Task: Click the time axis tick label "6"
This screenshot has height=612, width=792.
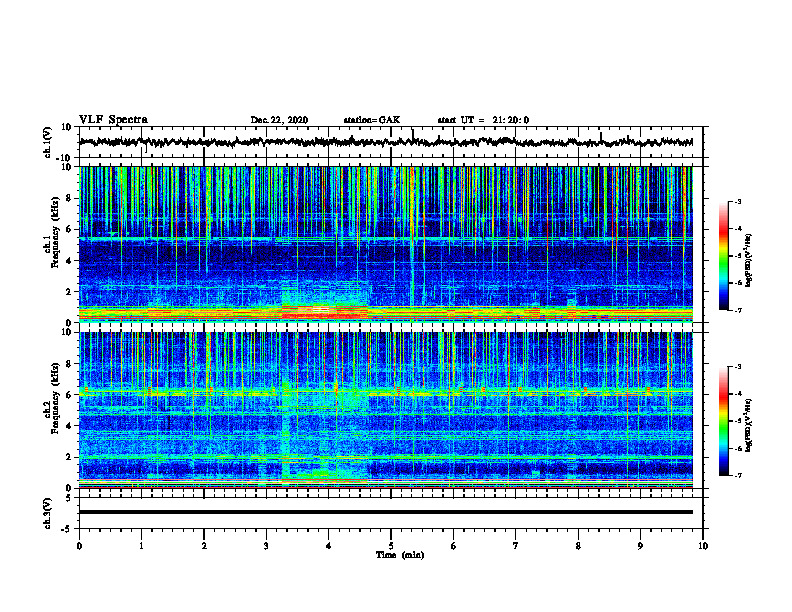Action: [454, 546]
